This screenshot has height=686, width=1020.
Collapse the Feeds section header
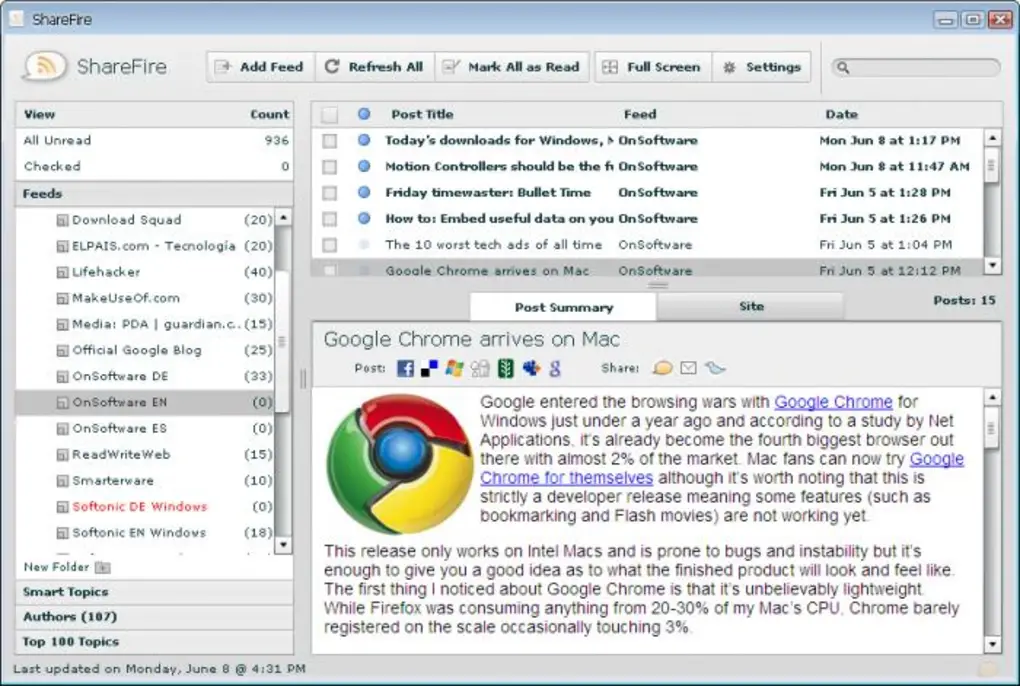point(154,194)
